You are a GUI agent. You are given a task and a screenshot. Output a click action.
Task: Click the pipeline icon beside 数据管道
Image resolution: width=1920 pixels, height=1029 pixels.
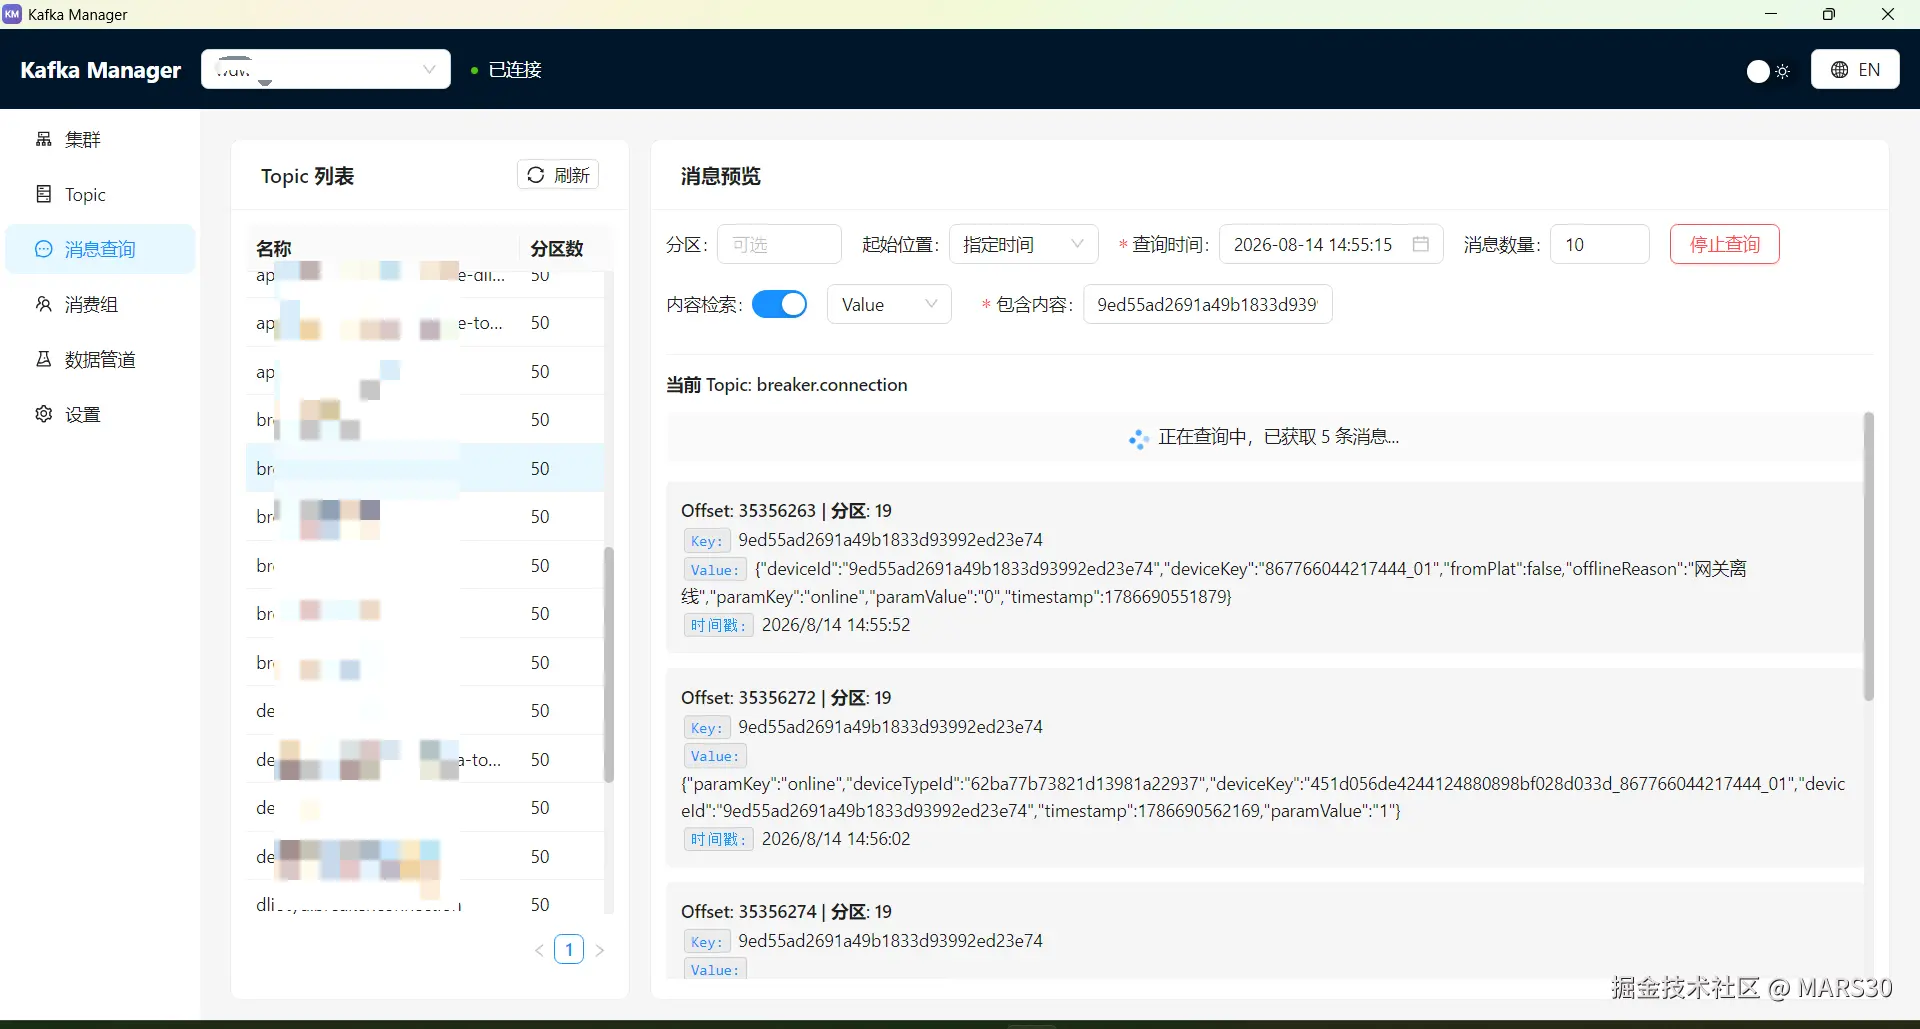coord(44,359)
